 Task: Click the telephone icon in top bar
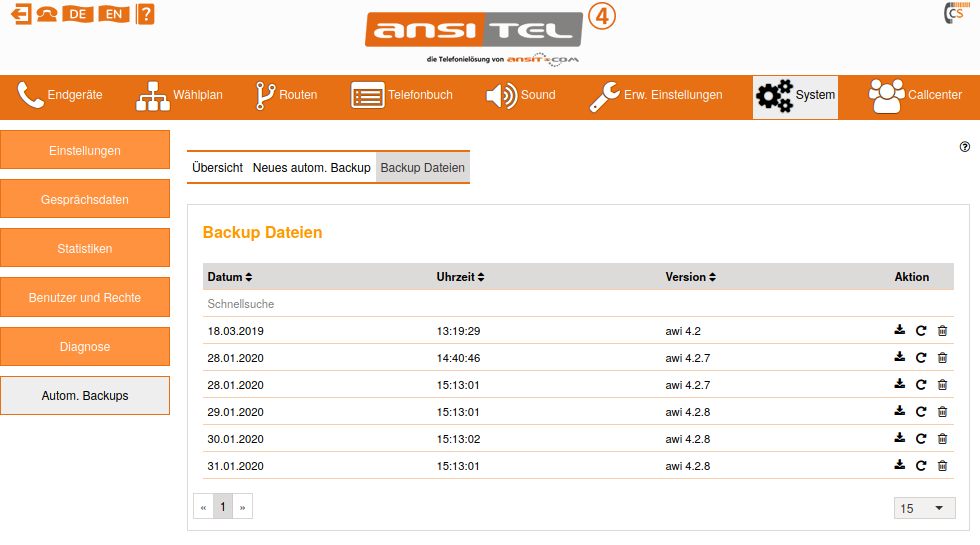click(46, 14)
